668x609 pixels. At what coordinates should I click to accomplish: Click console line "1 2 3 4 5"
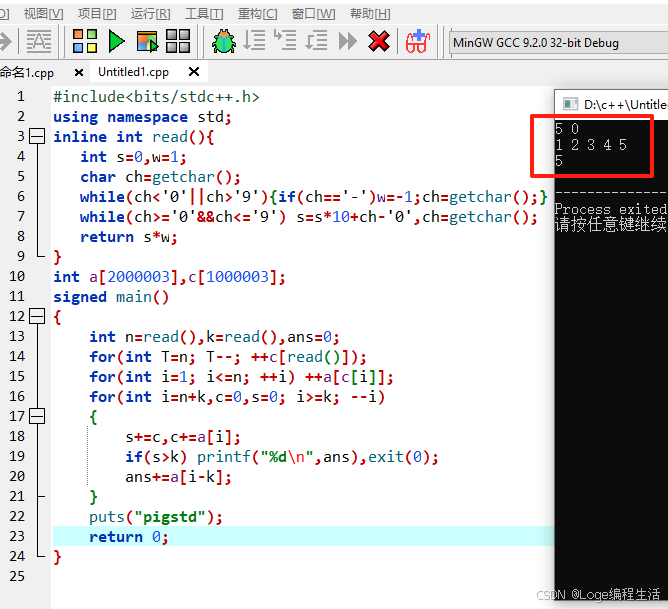tap(591, 145)
